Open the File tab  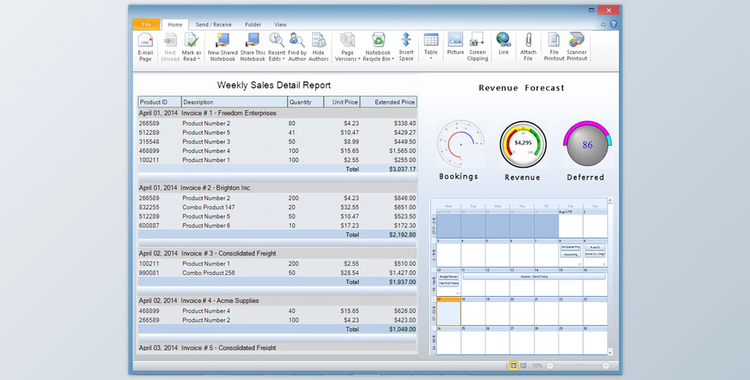tap(146, 24)
